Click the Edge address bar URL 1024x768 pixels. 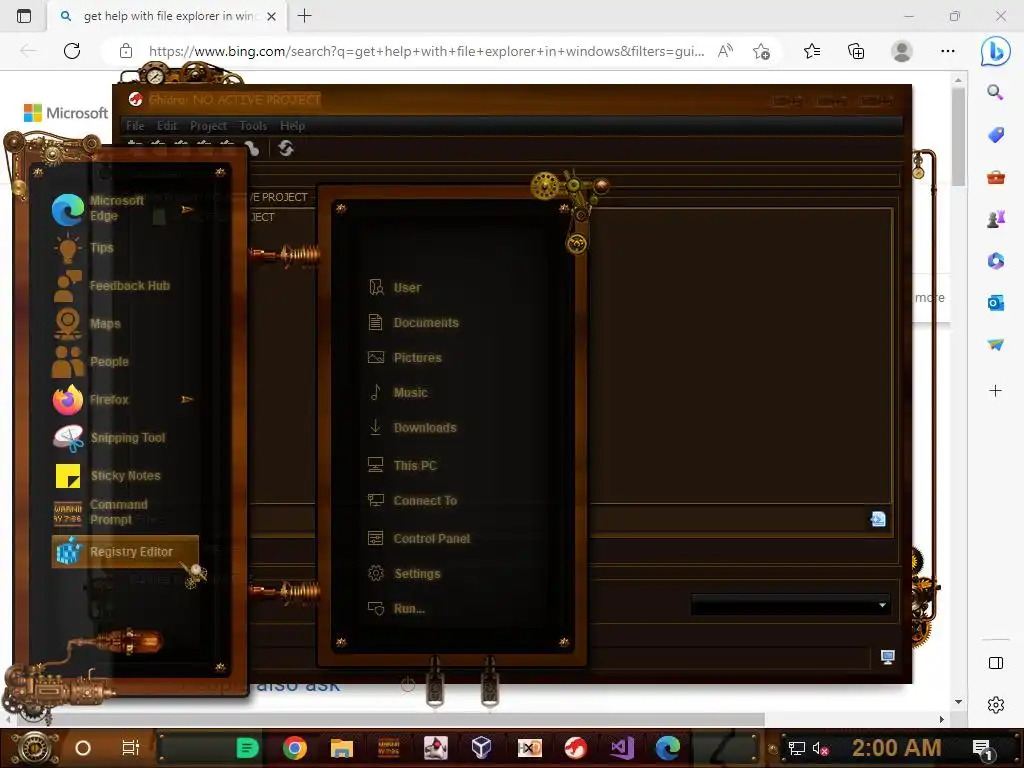[x=426, y=51]
